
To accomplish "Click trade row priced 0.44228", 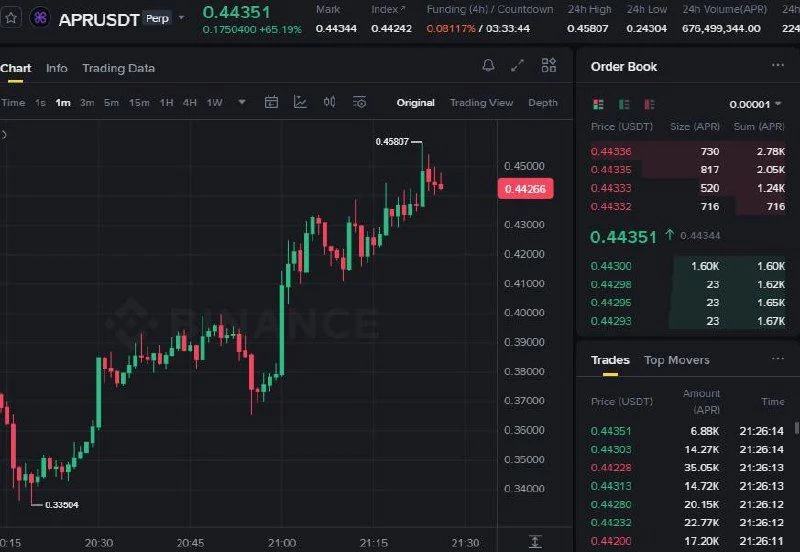I will click(x=687, y=468).
